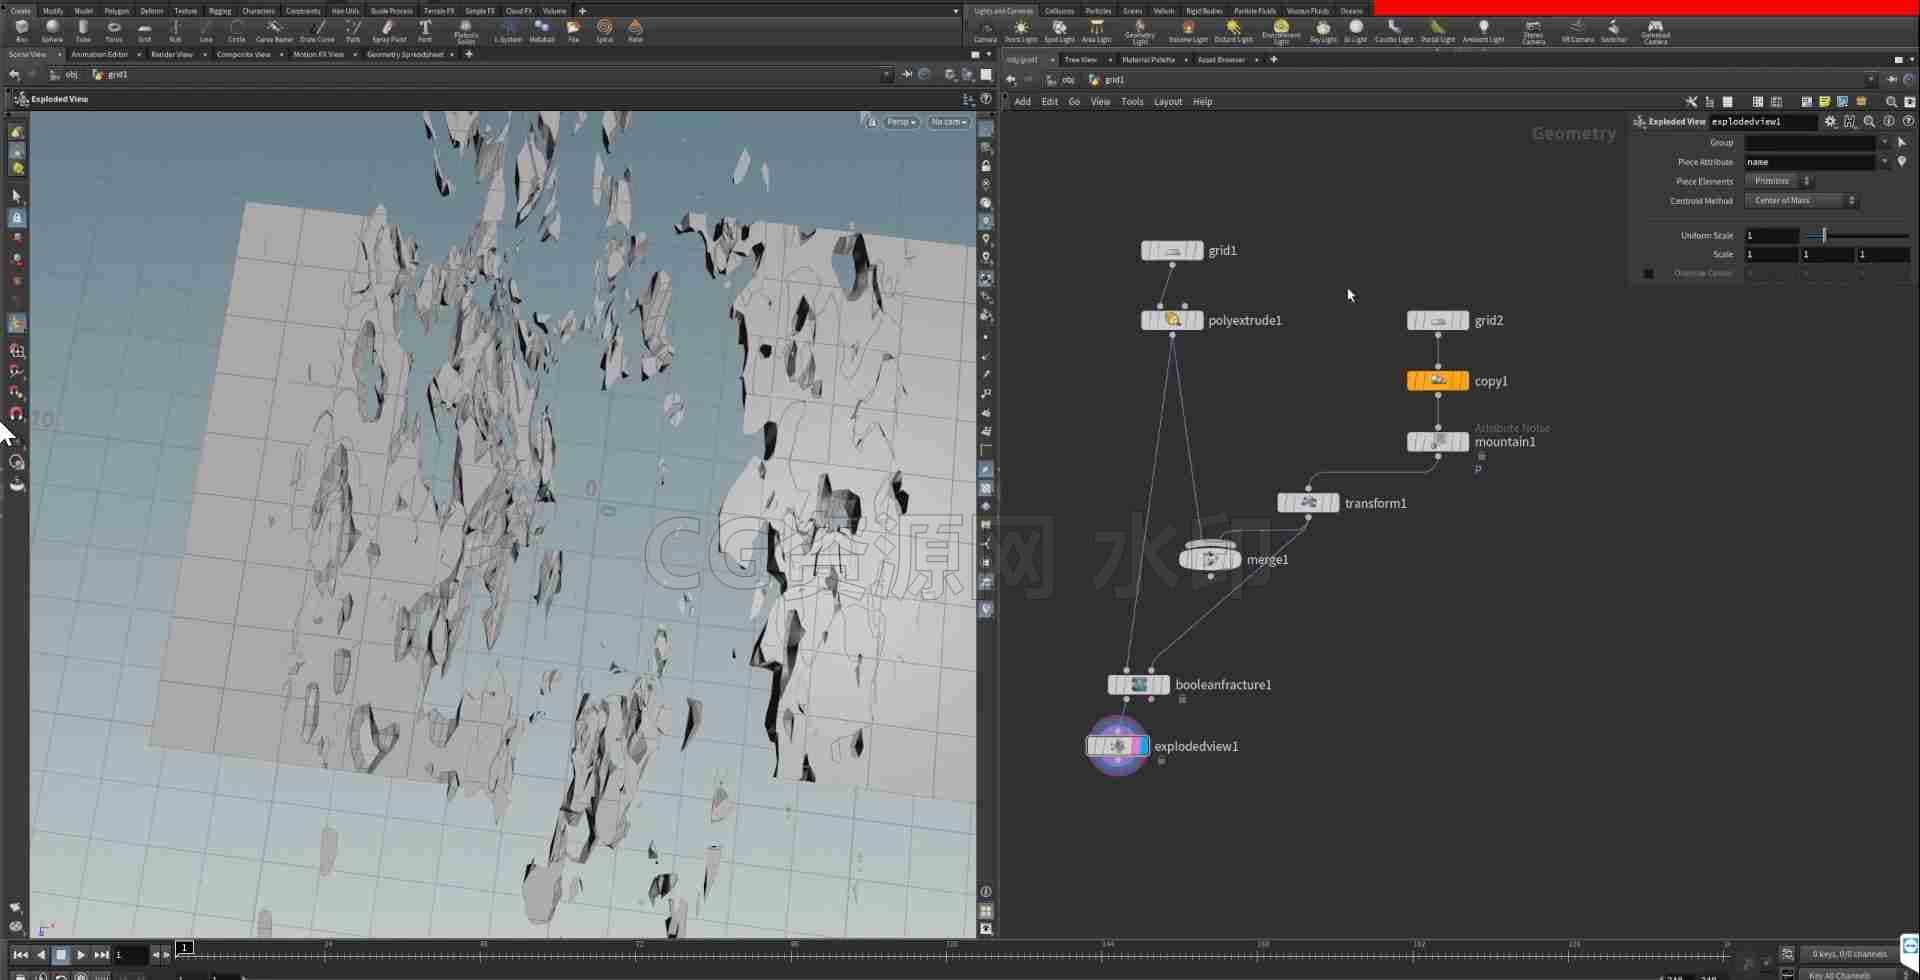Screen dimensions: 1920x980
Task: Select the Torus shelf tool
Action: [x=114, y=31]
